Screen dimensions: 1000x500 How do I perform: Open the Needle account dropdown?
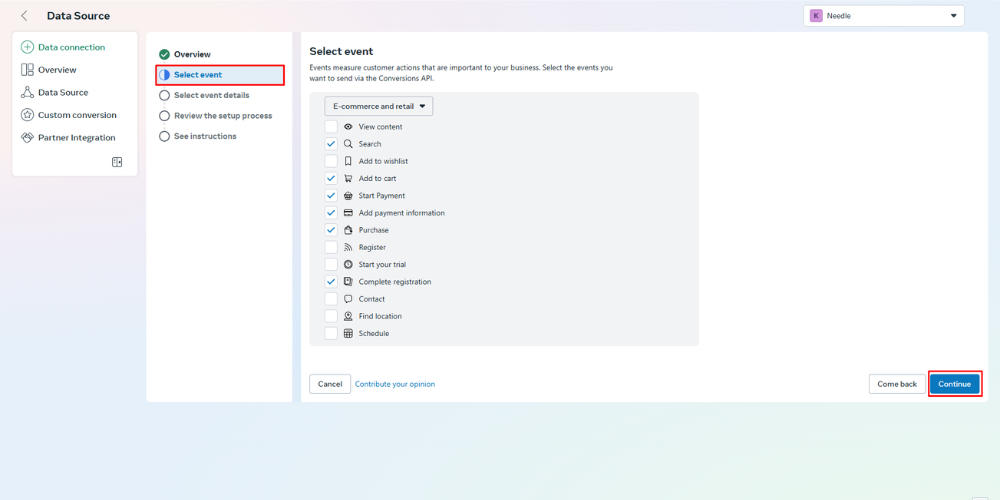(884, 16)
